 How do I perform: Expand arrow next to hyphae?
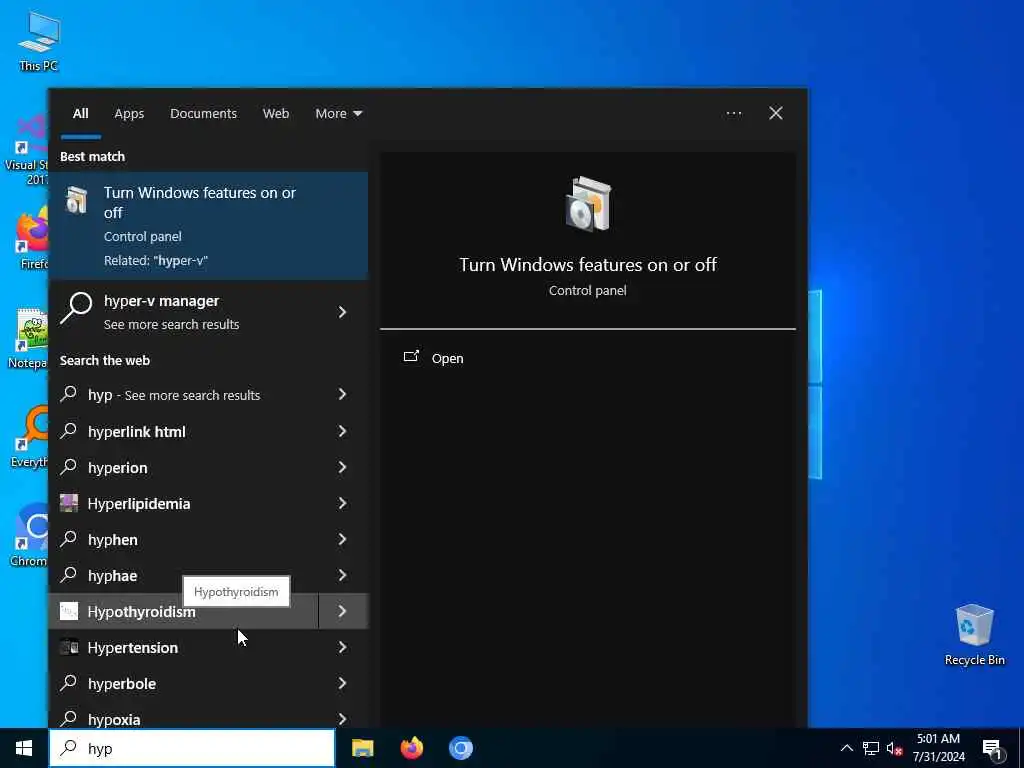342,575
